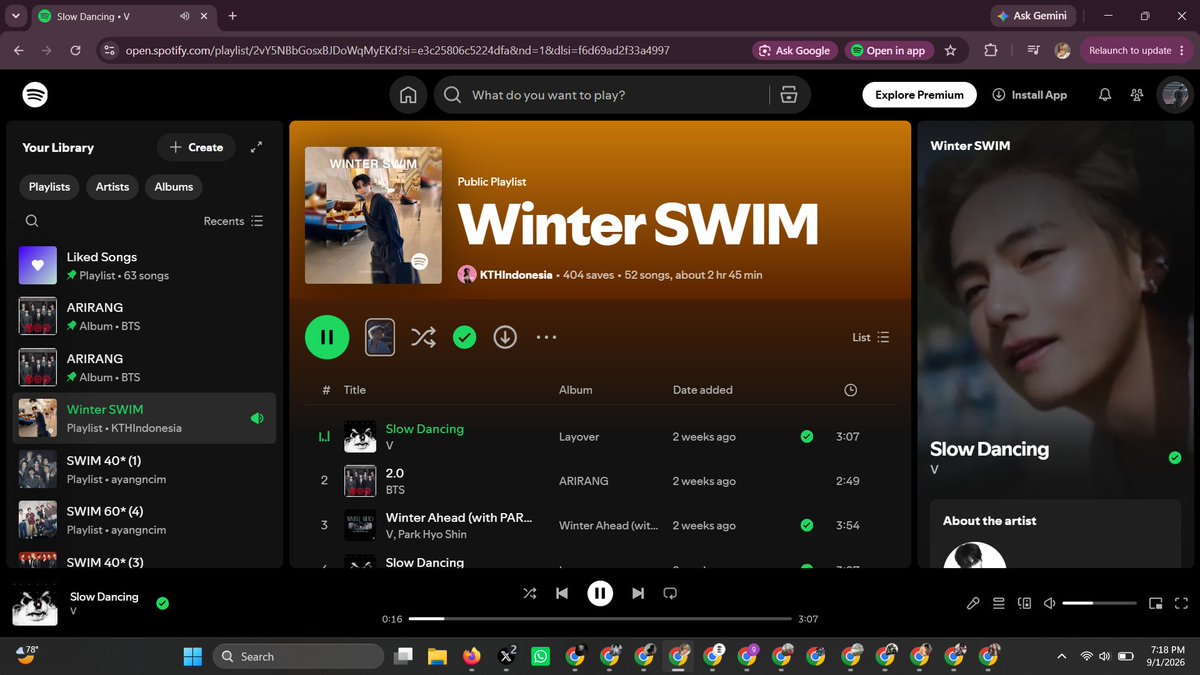
Task: Open Windows Start menu
Action: (192, 656)
